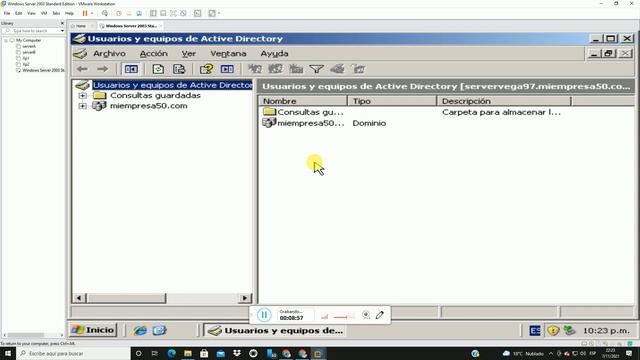640x360 pixels.
Task: Expand the miempresa50.com tree node
Action: 82,106
